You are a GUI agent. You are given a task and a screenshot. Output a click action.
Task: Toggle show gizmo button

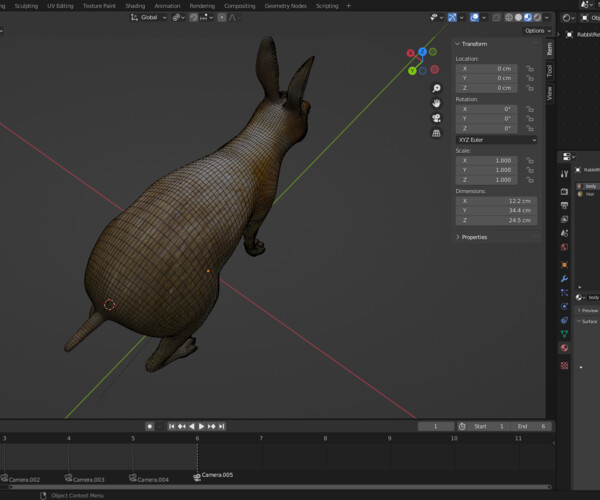[x=452, y=18]
